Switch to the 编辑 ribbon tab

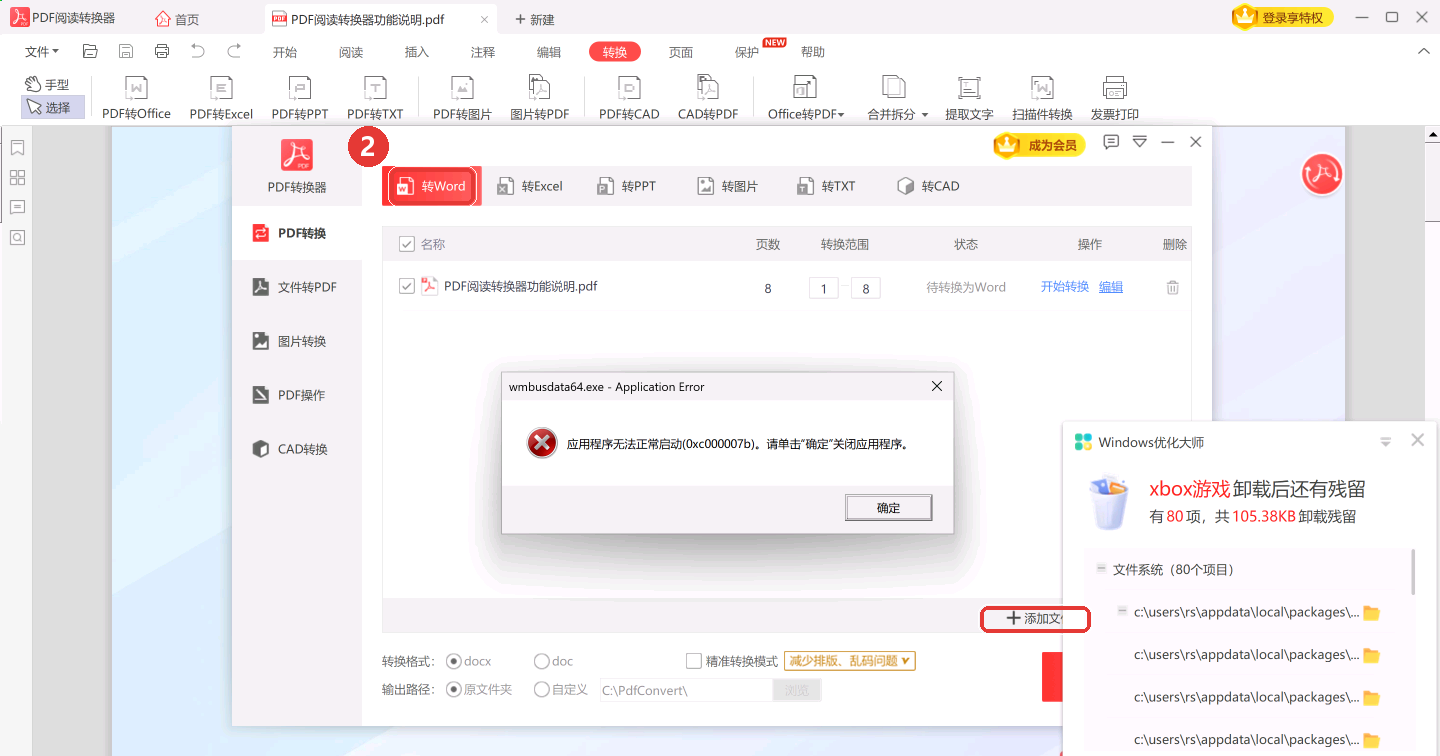click(549, 52)
